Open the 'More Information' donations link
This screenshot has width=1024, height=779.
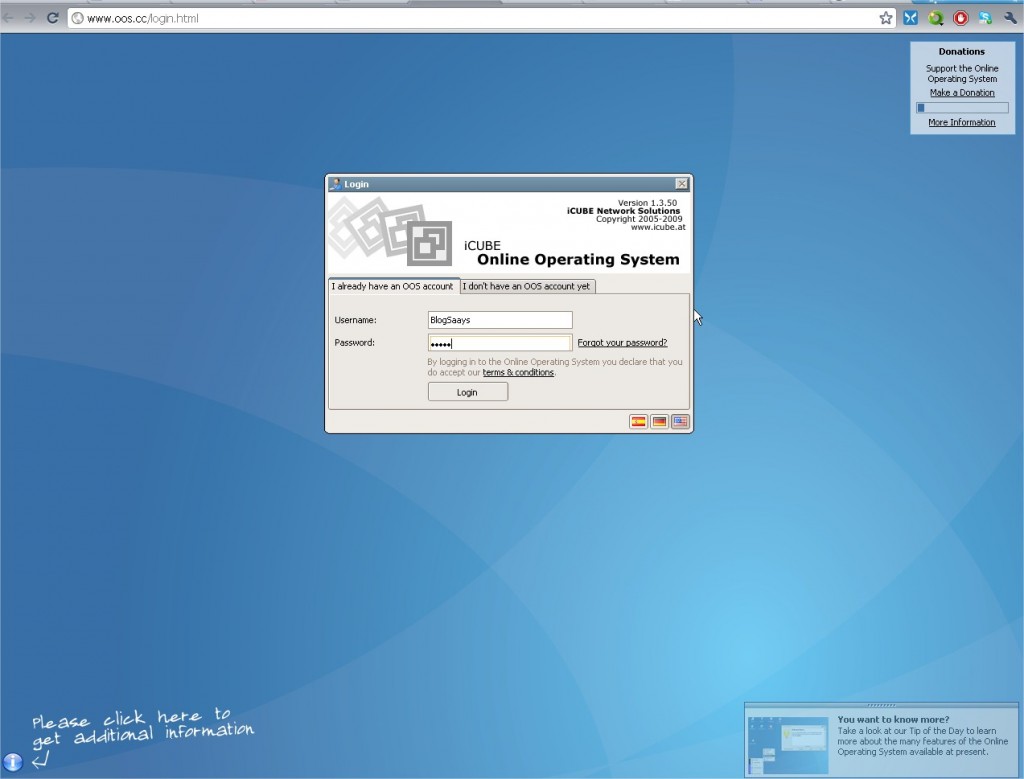coord(962,122)
